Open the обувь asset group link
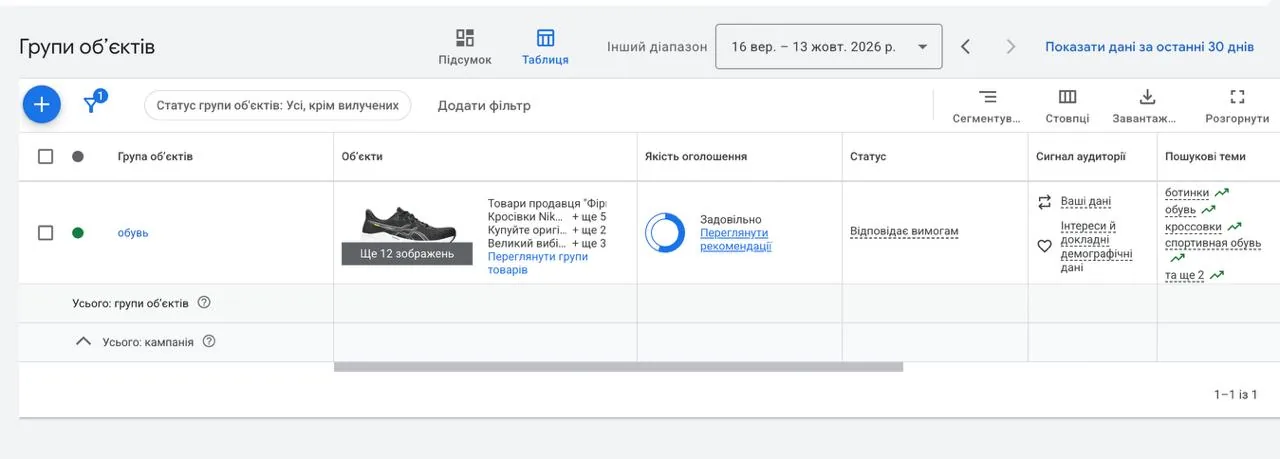 [133, 233]
